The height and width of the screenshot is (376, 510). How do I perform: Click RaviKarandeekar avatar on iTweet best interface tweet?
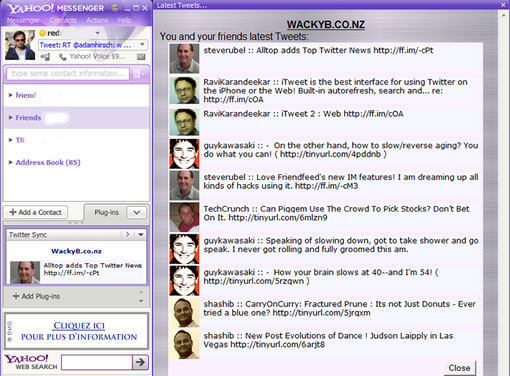184,90
